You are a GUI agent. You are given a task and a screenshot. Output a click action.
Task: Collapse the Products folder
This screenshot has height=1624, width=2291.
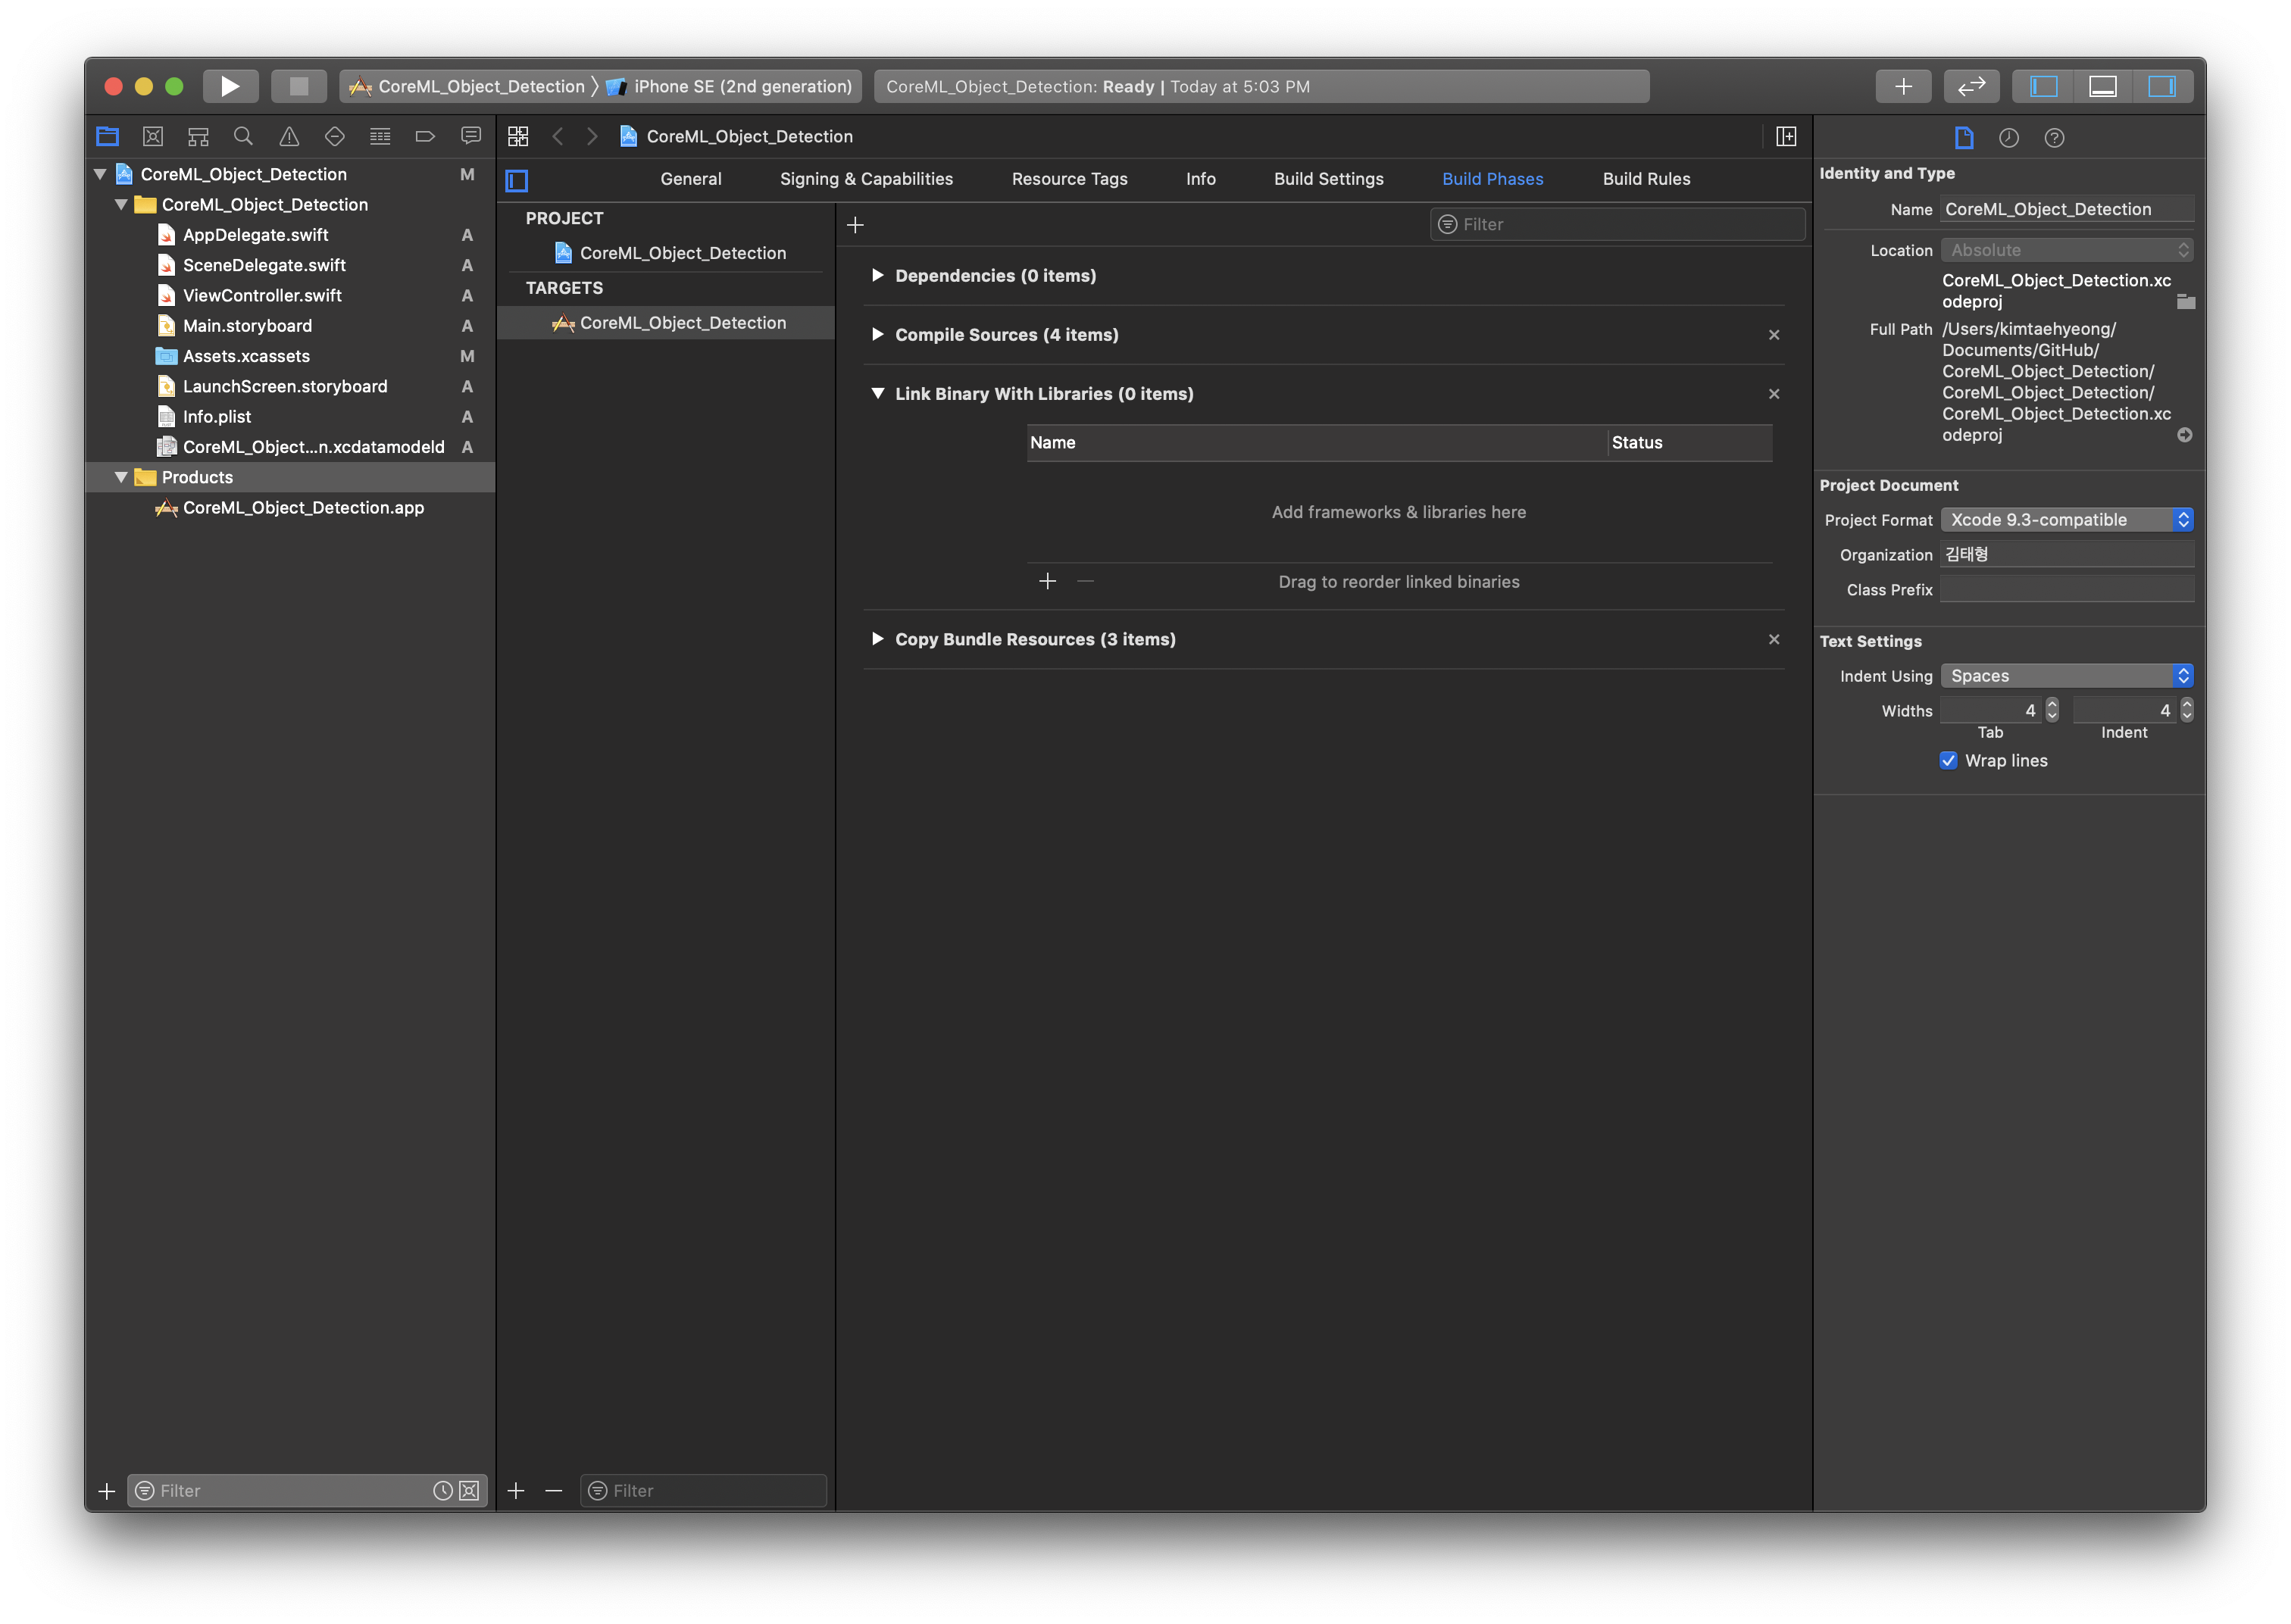121,477
